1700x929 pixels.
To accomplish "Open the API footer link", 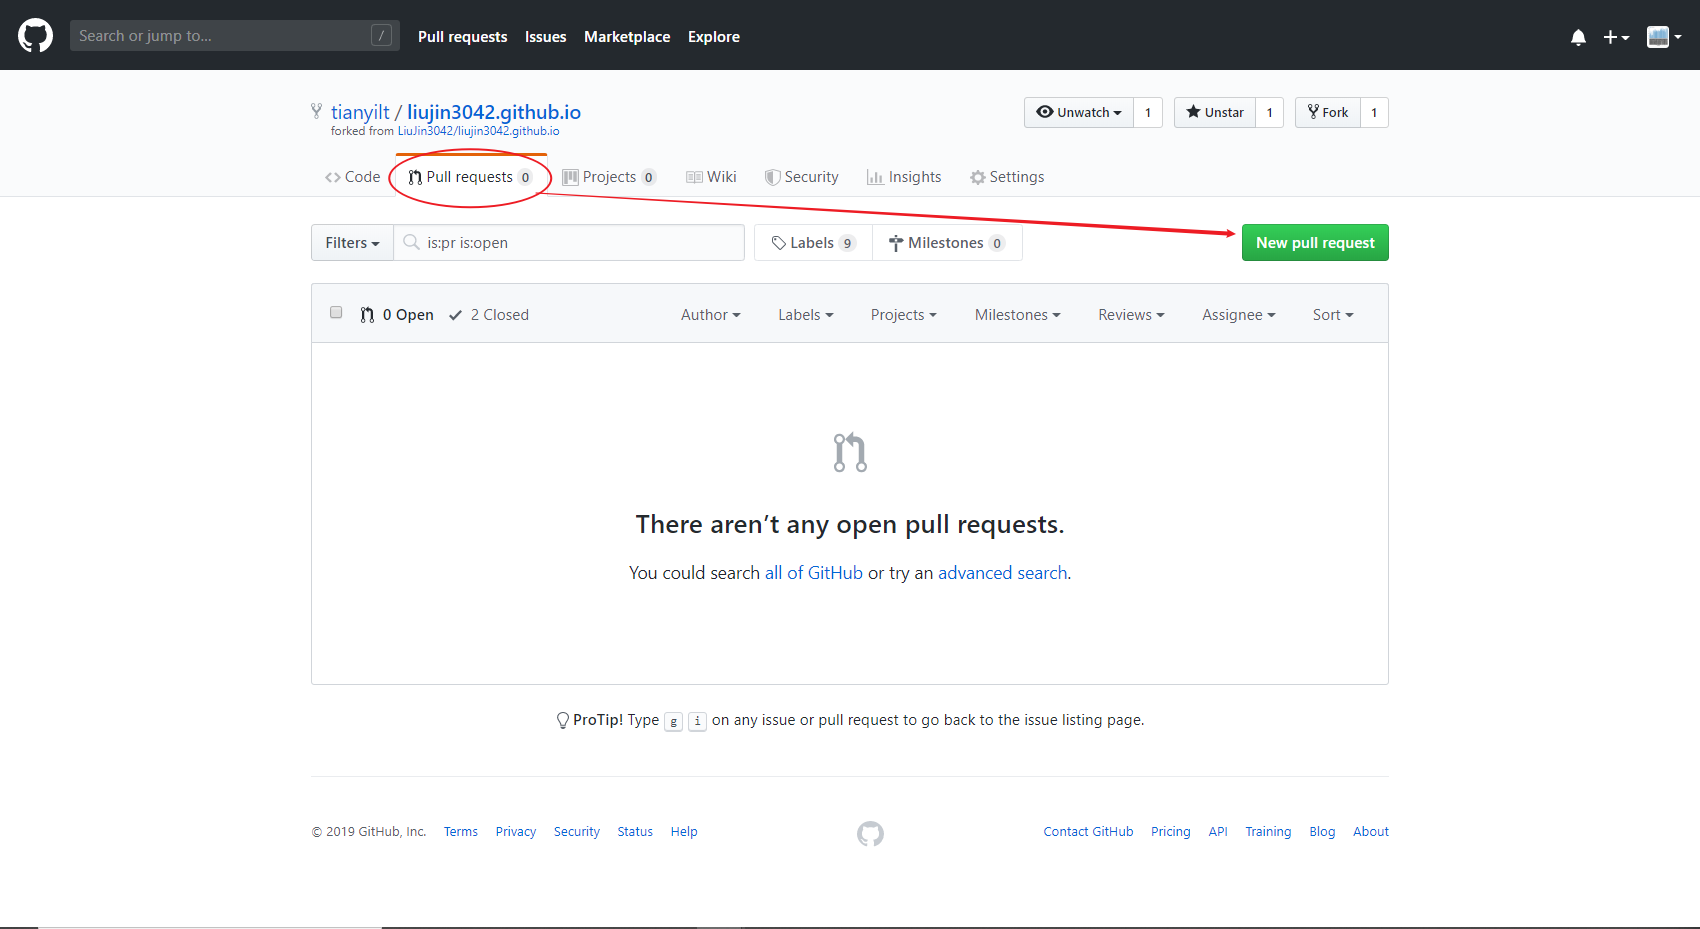I will pos(1218,832).
